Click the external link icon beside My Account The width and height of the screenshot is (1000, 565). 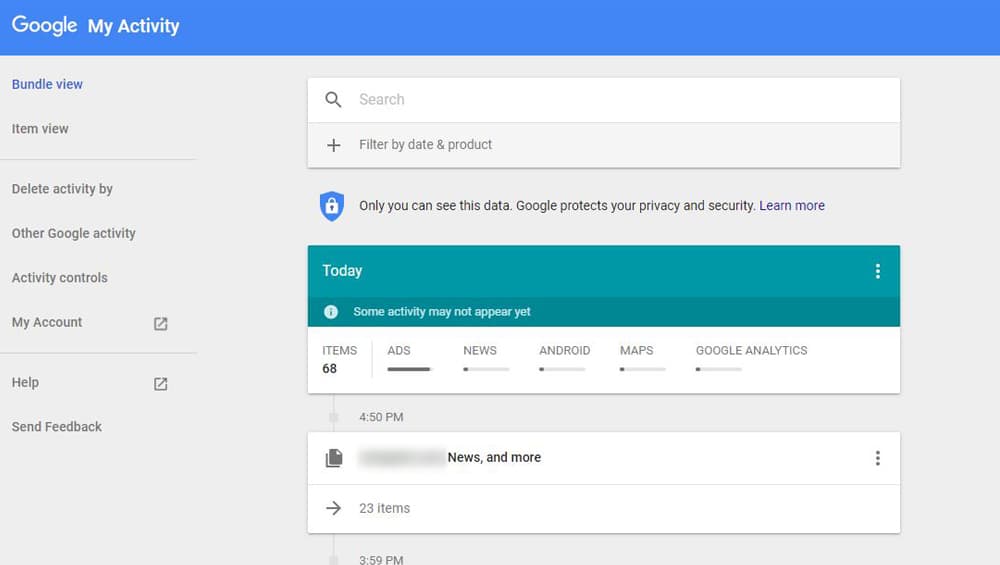click(x=161, y=324)
